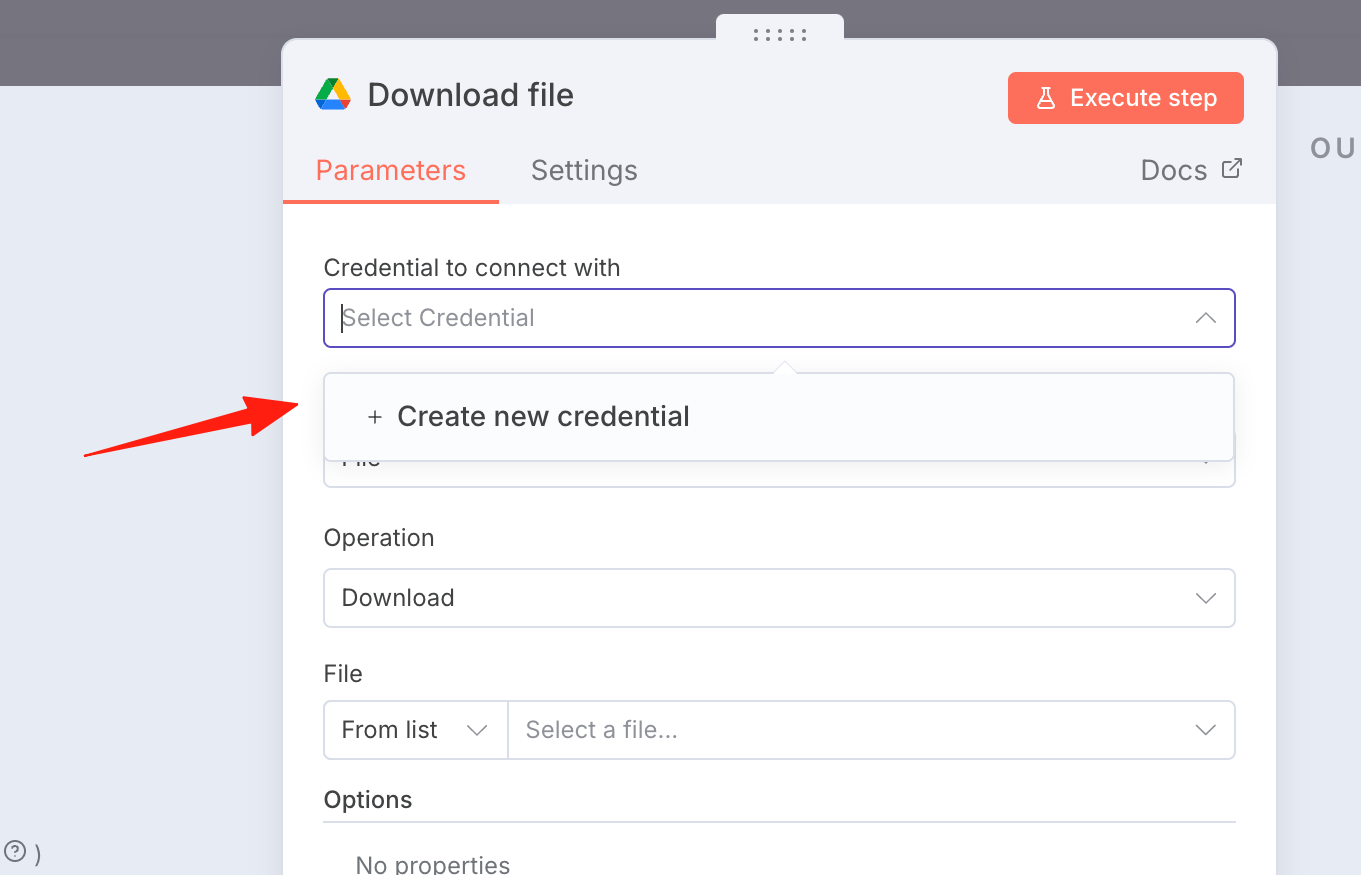Click the Google Drive node icon
This screenshot has width=1362, height=876.
(333, 95)
